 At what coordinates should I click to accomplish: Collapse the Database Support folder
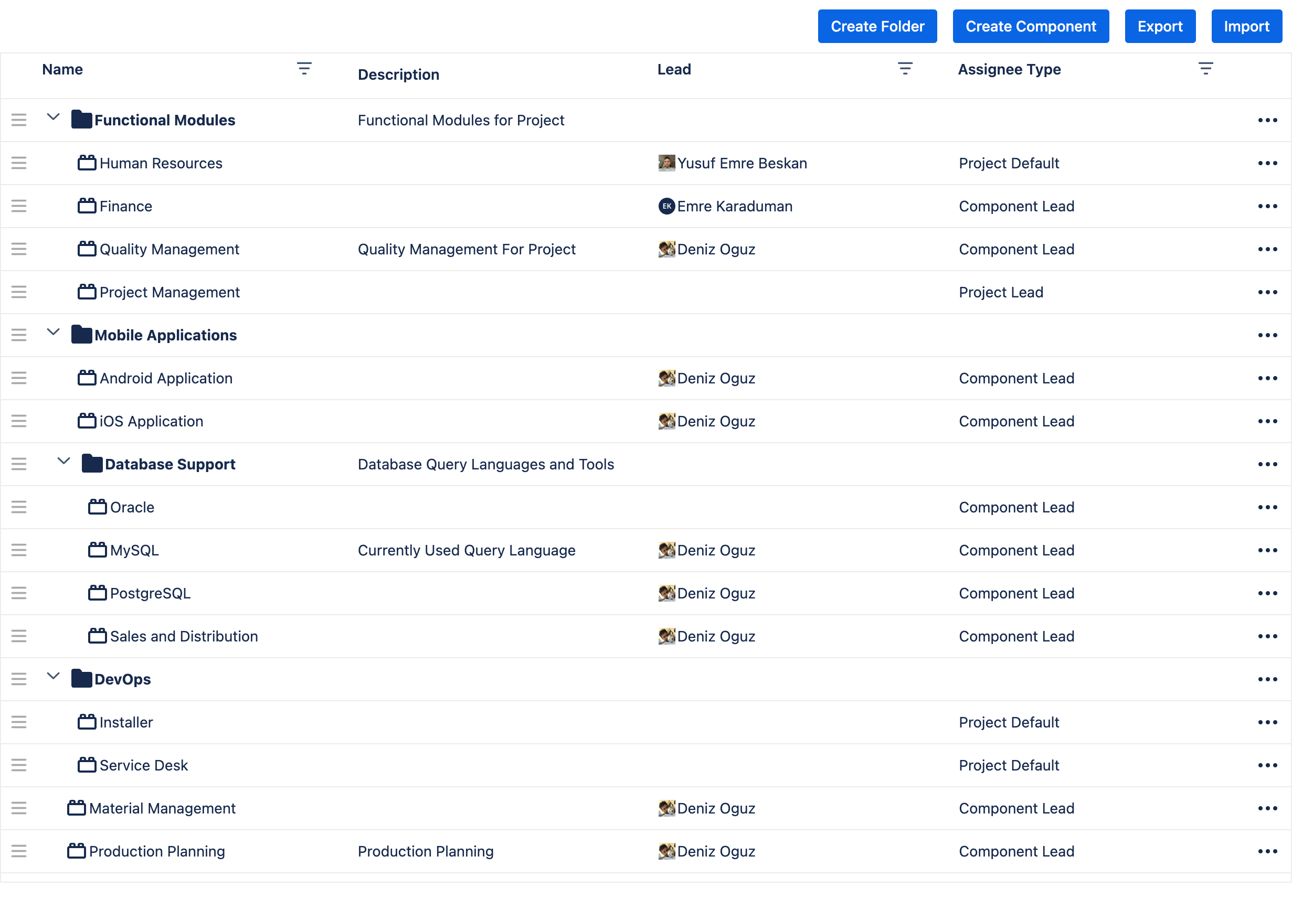tap(64, 460)
